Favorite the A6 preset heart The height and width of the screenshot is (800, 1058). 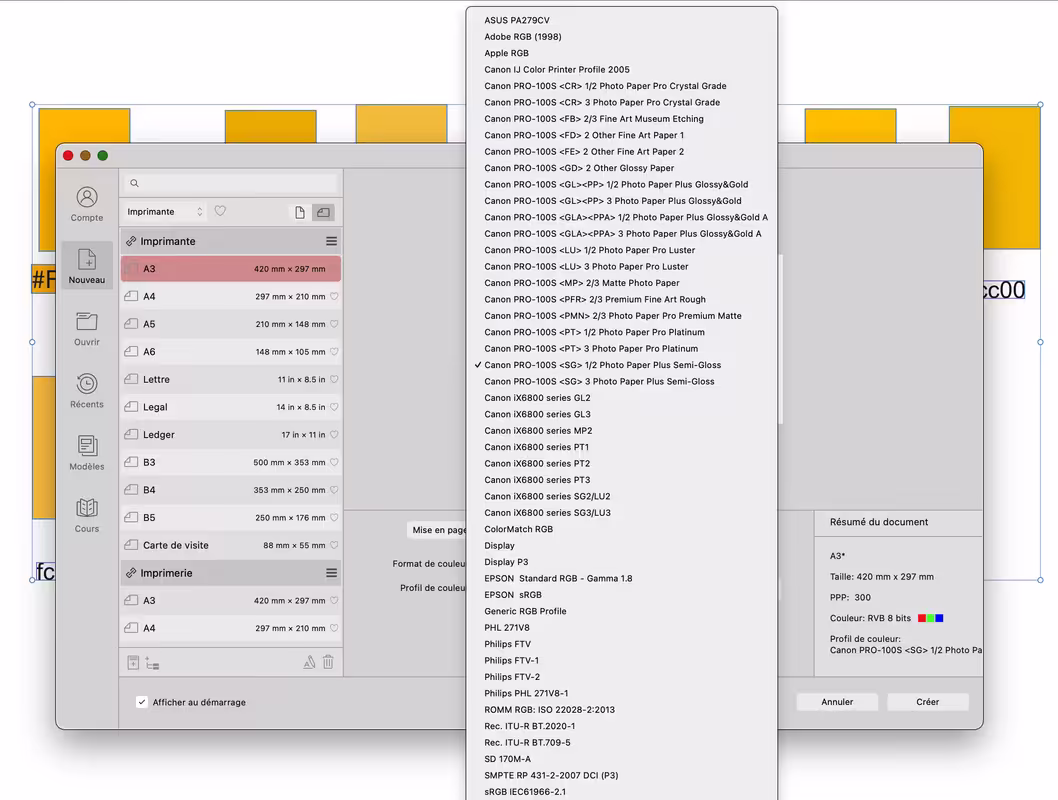(x=334, y=351)
